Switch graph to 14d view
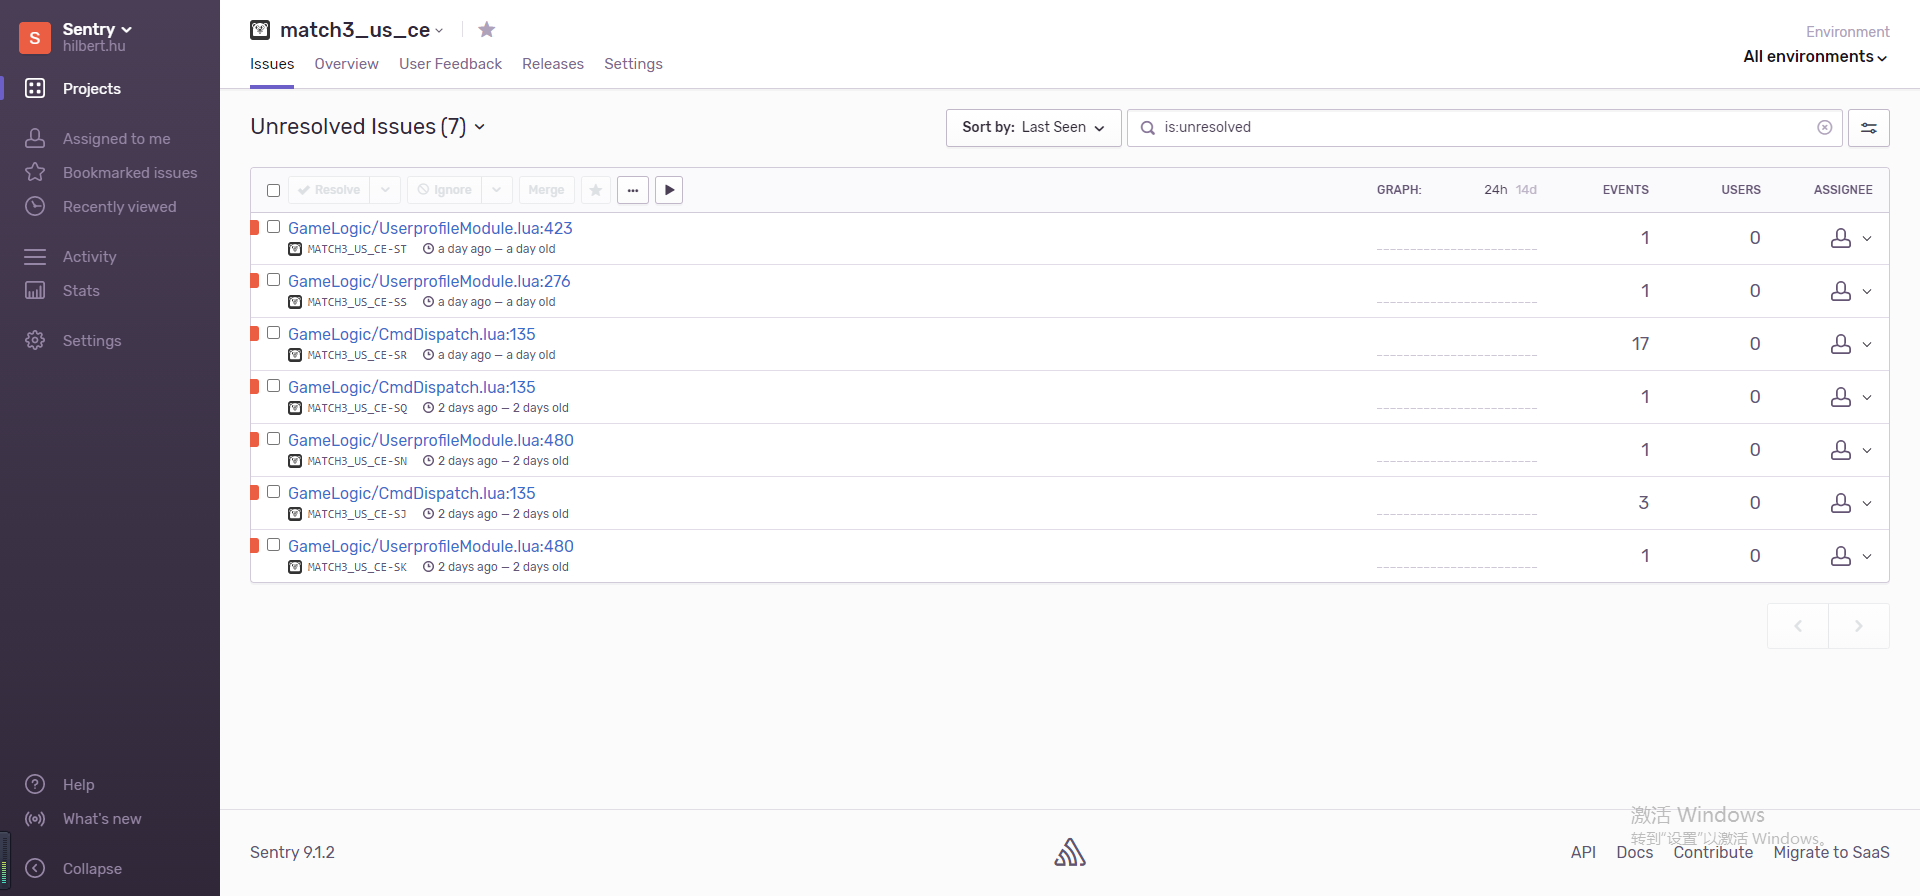1920x896 pixels. click(1526, 190)
